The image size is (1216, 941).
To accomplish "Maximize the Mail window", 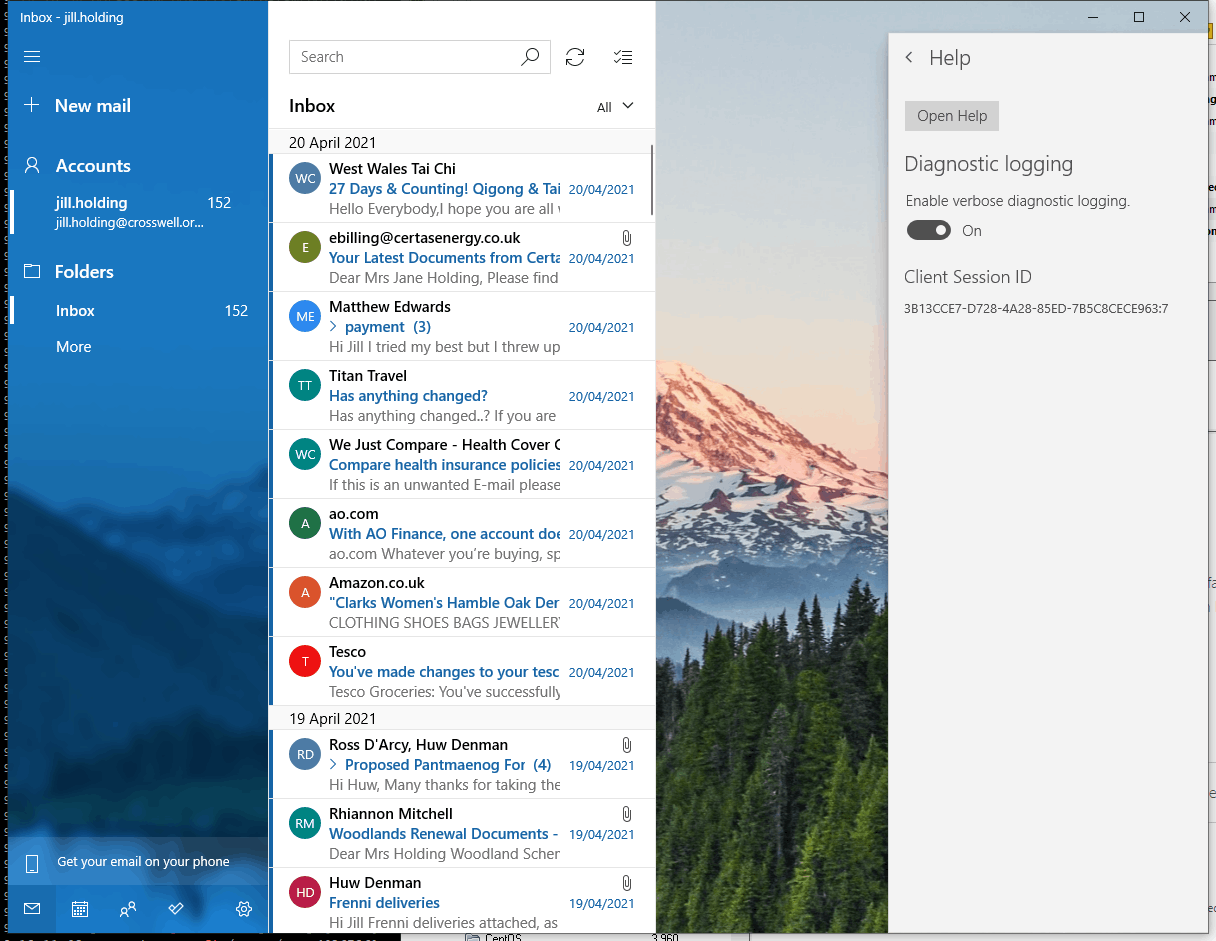I will 1139,17.
